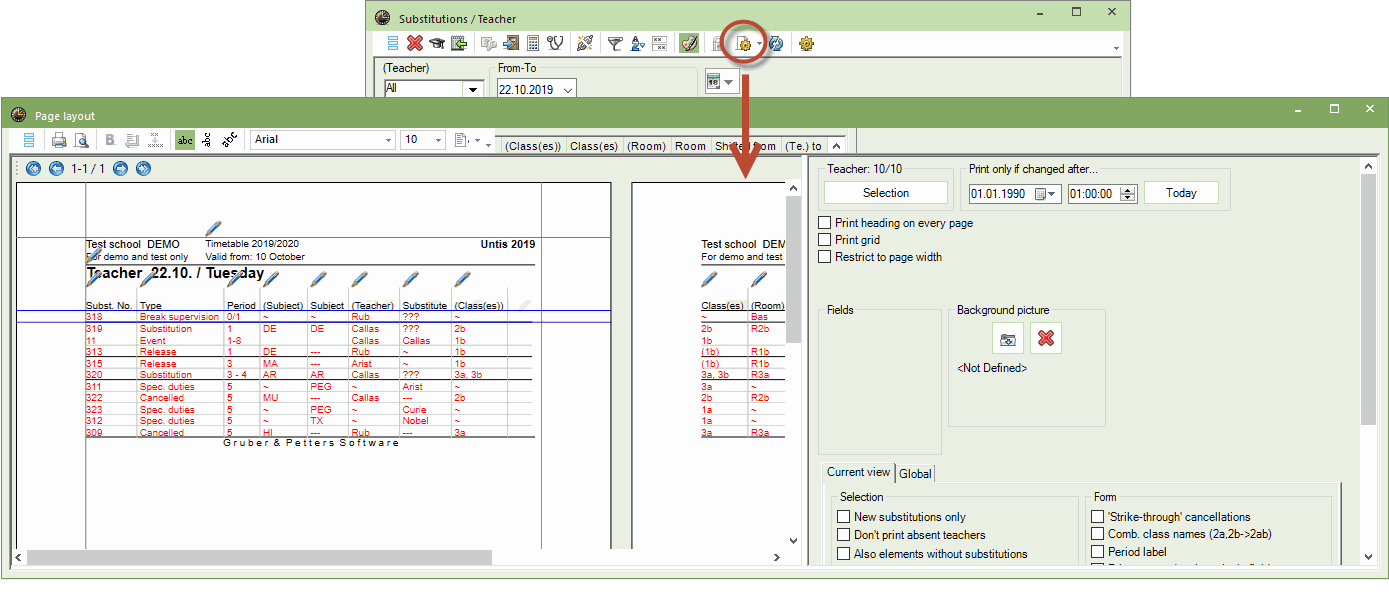
Task: Click the printer icon in Page layout toolbar
Action: [59, 140]
